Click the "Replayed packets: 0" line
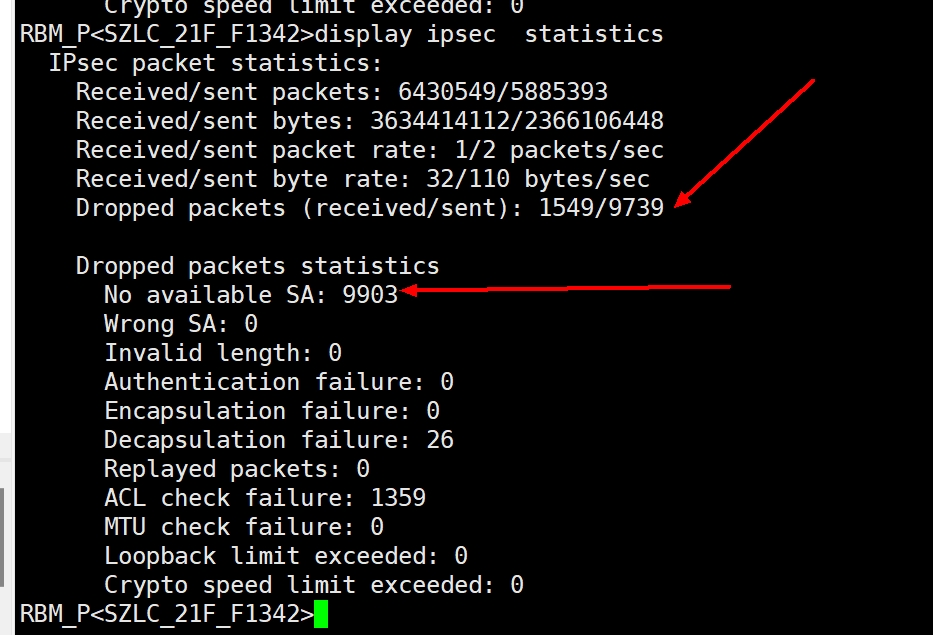 click(236, 469)
